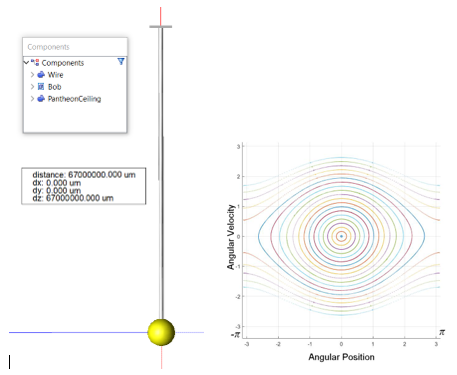Click the π label at right of x-axis
The width and height of the screenshot is (457, 375).
442,332
